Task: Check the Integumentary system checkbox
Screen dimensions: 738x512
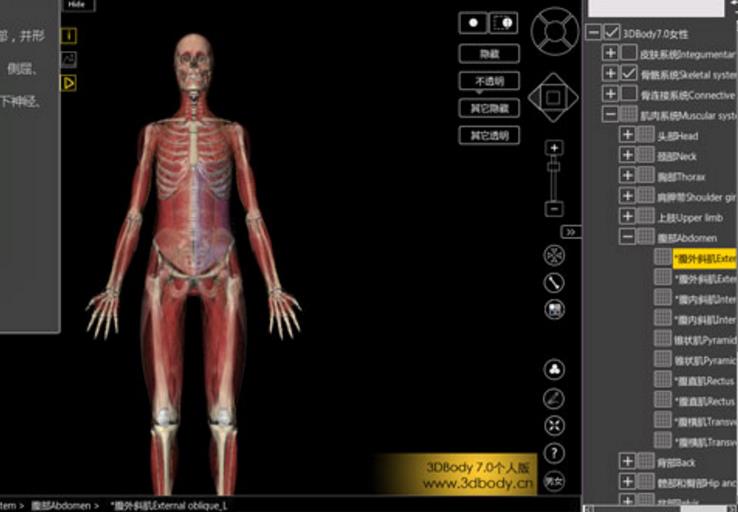Action: (629, 53)
